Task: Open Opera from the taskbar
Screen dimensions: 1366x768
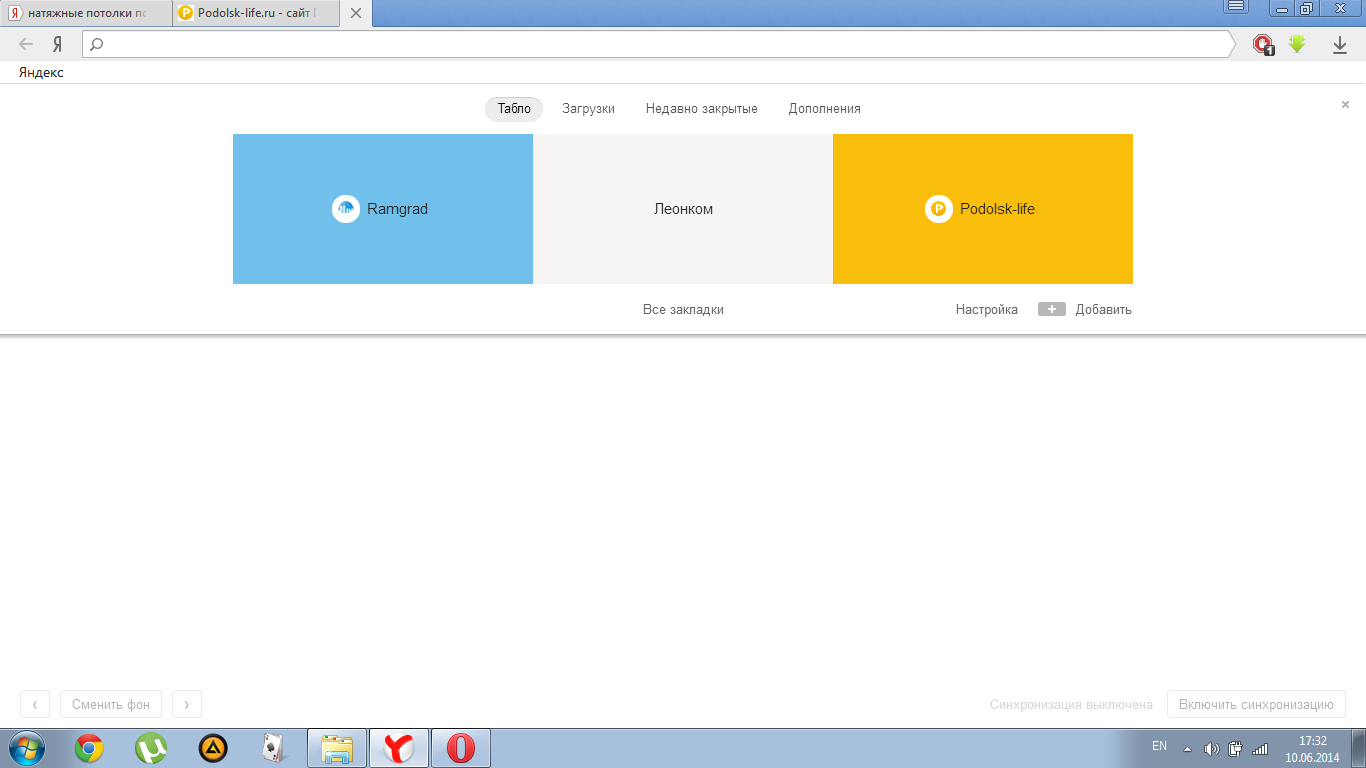Action: click(461, 748)
